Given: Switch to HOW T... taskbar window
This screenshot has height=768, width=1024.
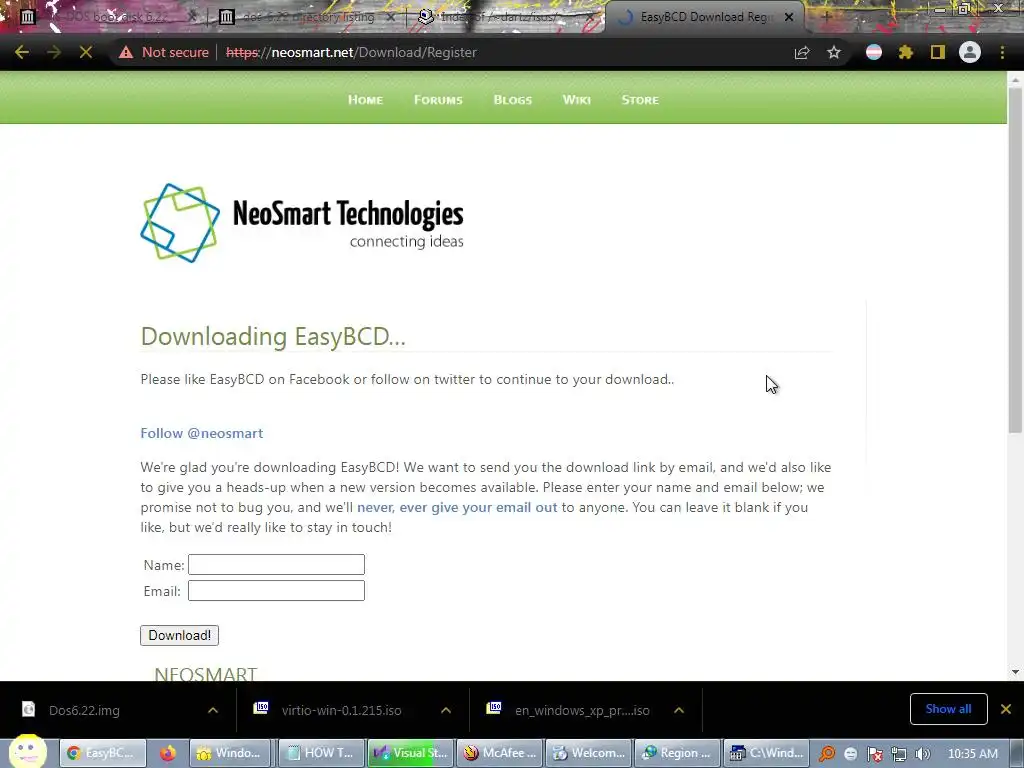Looking at the screenshot, I should tap(320, 753).
